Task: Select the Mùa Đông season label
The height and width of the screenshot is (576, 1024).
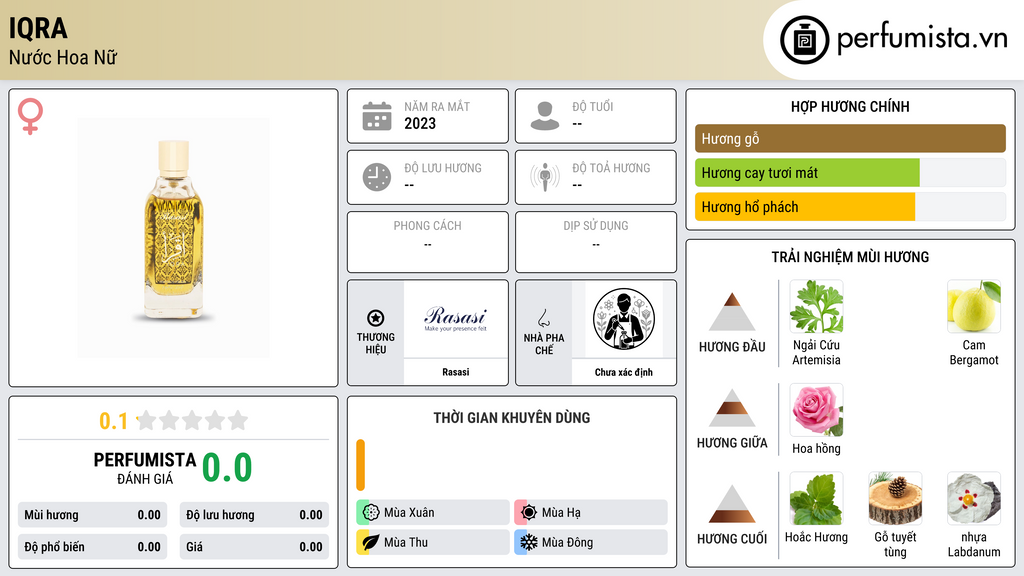Action: 568,542
